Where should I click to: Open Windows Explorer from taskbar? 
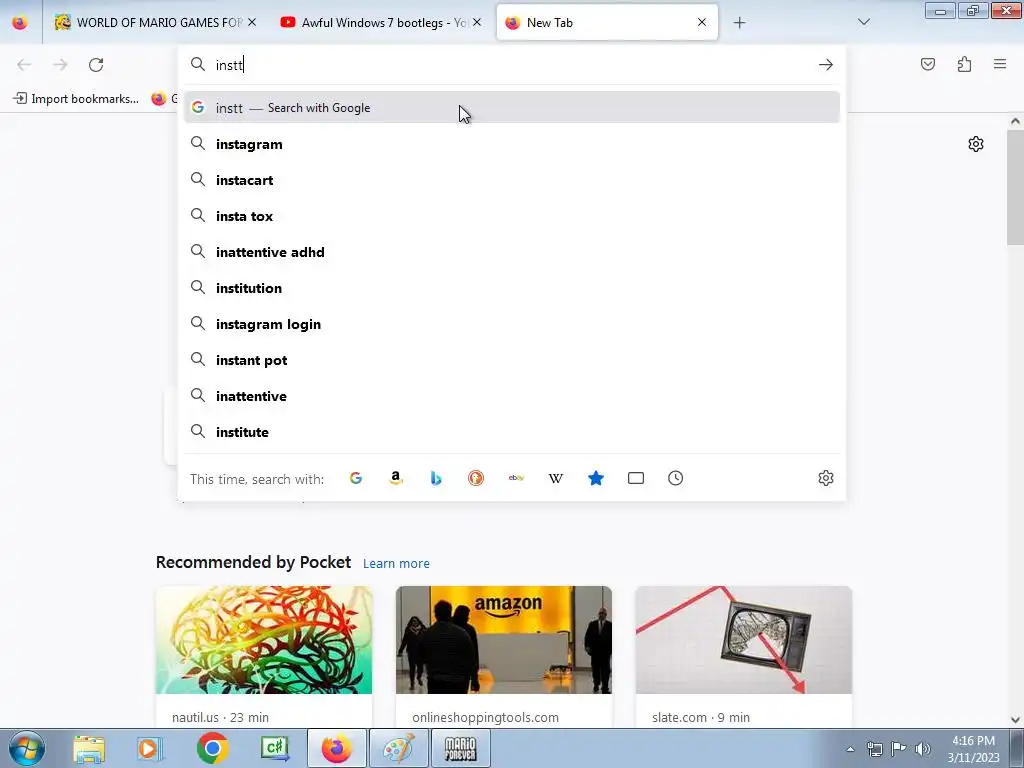(x=89, y=748)
